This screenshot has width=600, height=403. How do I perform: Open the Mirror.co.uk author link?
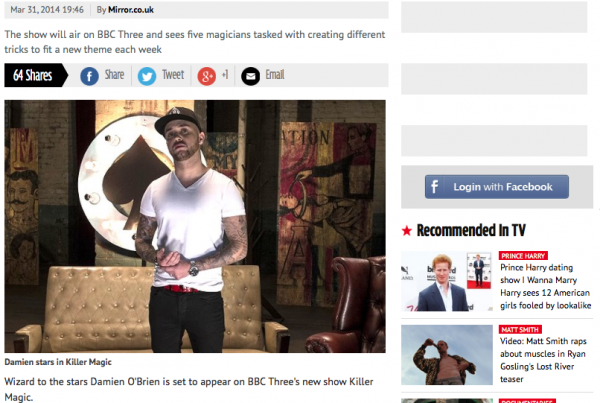click(131, 10)
